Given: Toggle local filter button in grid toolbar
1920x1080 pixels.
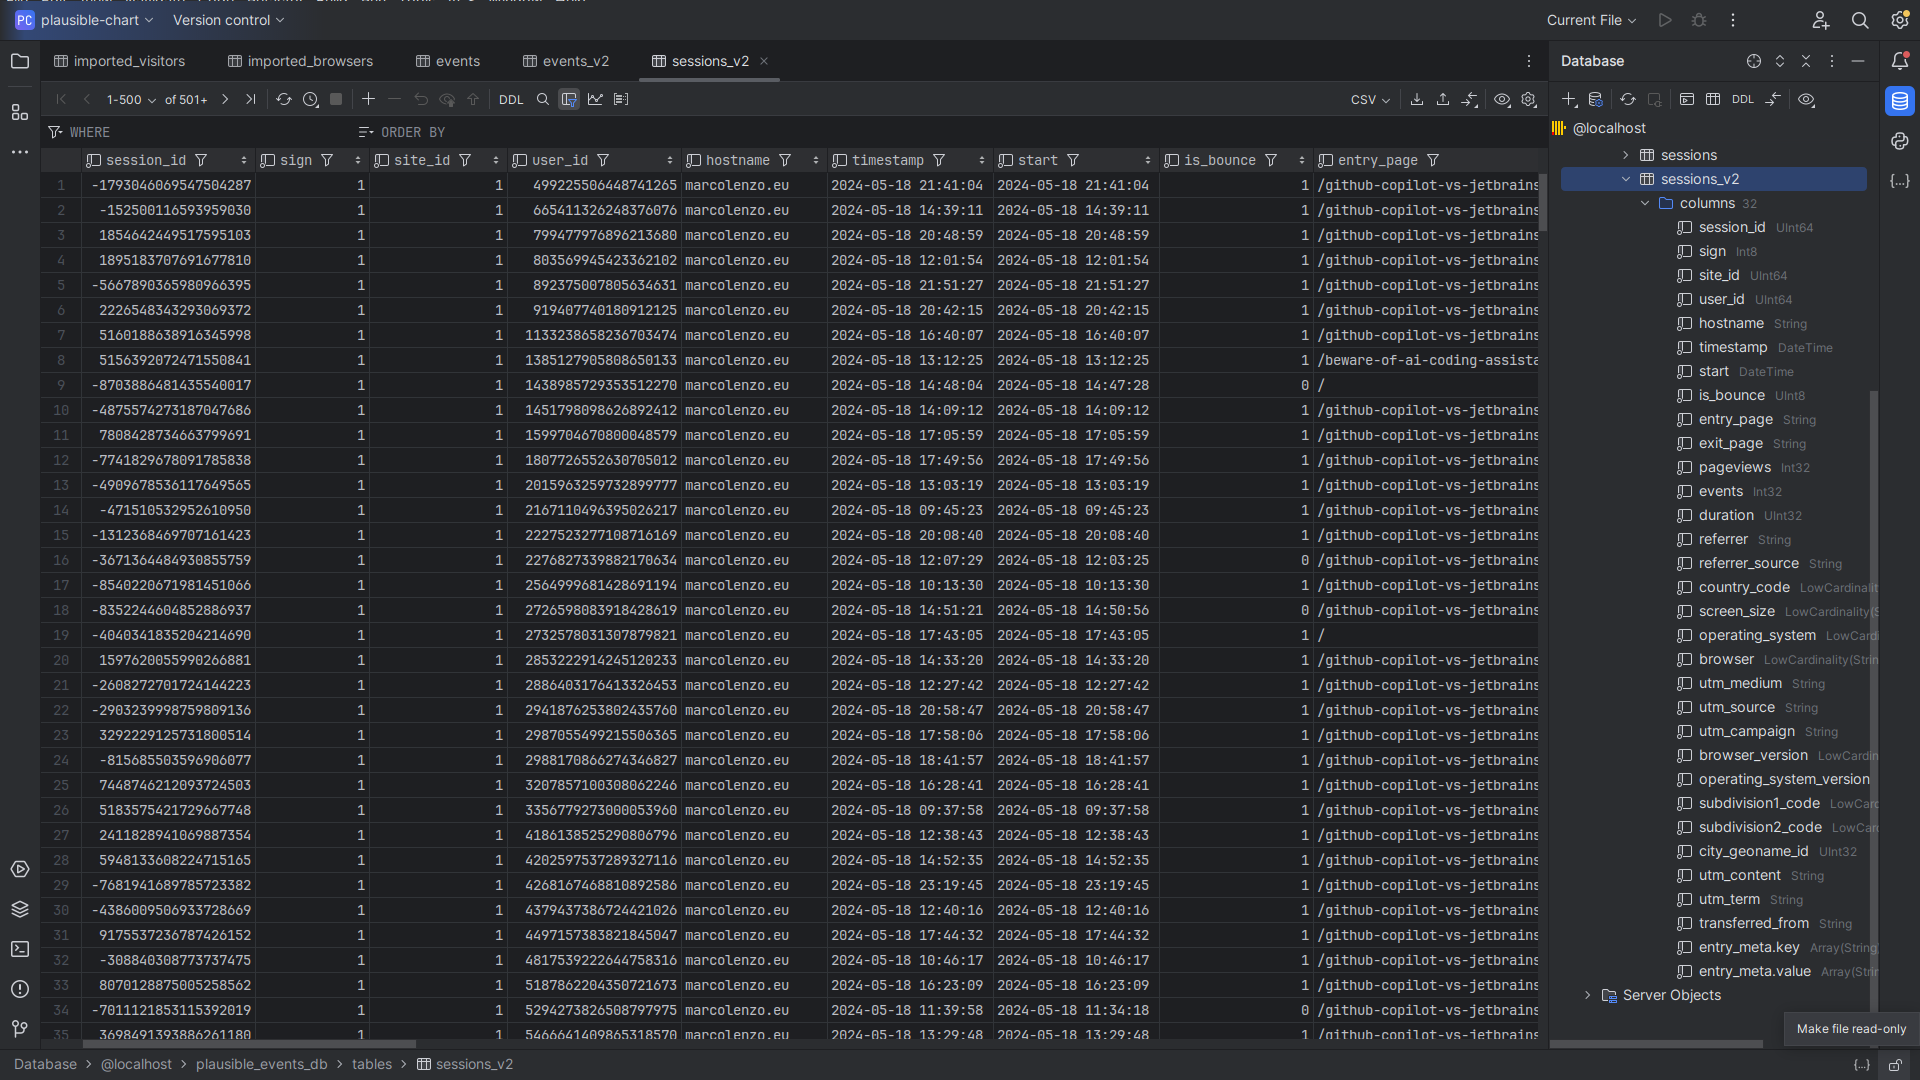Looking at the screenshot, I should [569, 100].
